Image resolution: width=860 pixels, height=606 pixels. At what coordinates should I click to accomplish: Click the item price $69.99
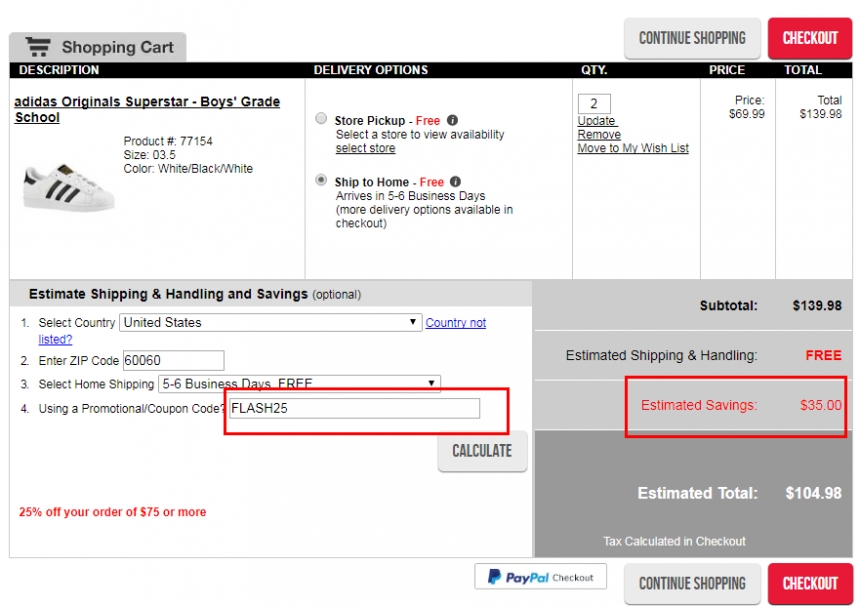click(746, 114)
